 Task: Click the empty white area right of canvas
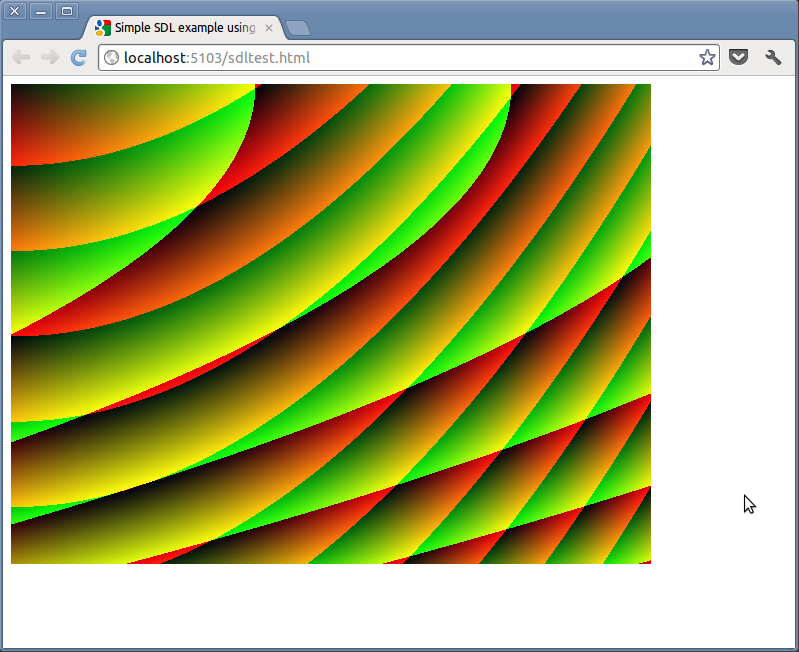pyautogui.click(x=720, y=300)
